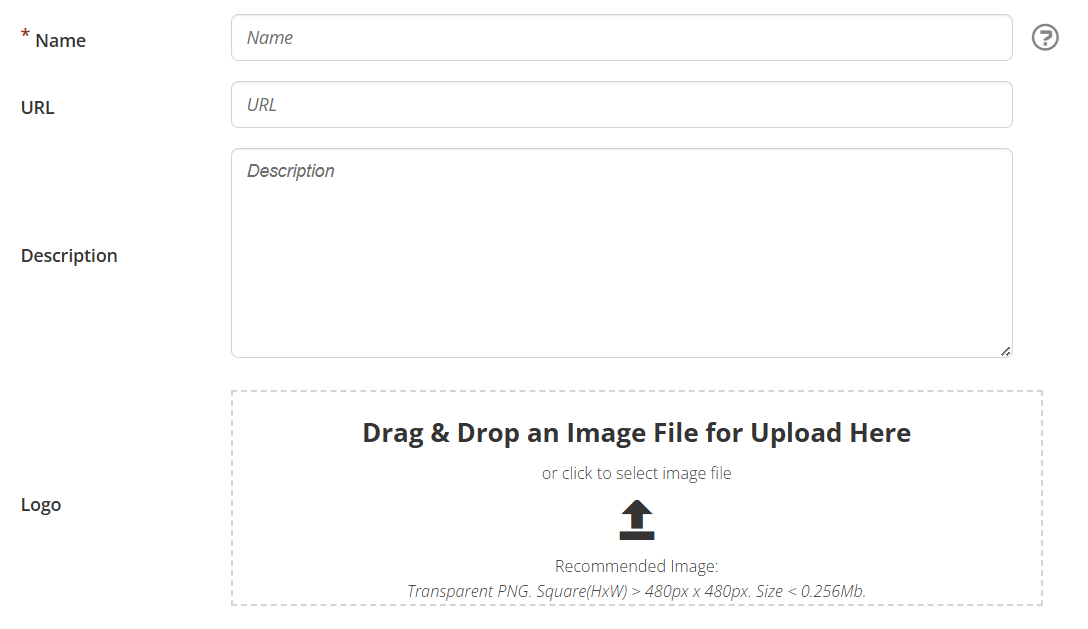This screenshot has width=1088, height=629.
Task: Click the Description field label
Action: point(69,256)
